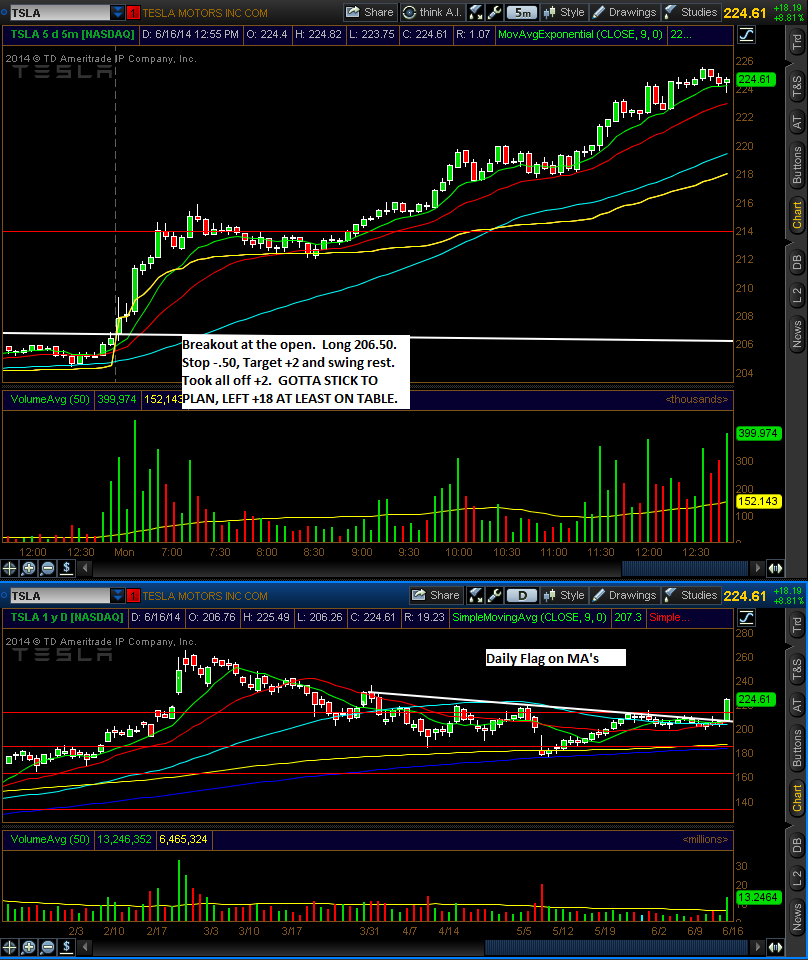Click SimpleMovingAvg (CLOSE, 9, 0) study label
The width and height of the screenshot is (808, 960).
(529, 617)
